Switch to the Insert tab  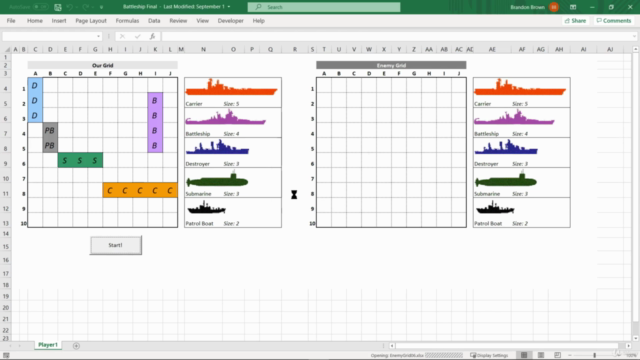tap(59, 20)
